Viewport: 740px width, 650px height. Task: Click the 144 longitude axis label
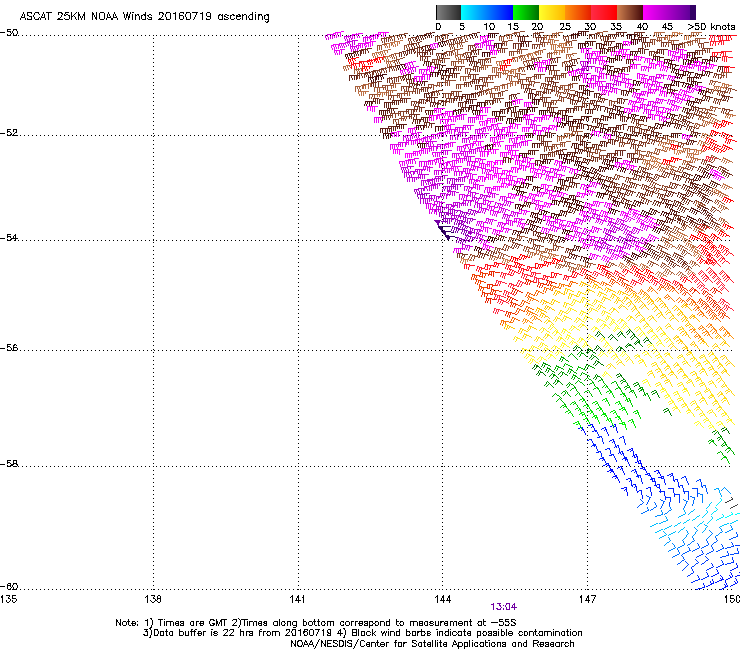pos(443,599)
